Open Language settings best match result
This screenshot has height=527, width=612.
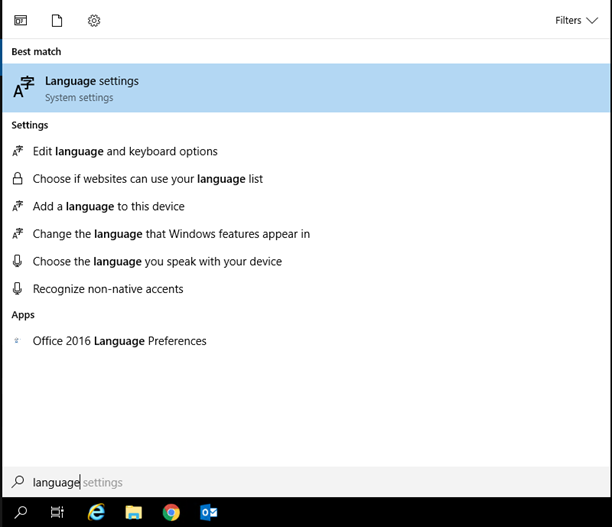(92, 88)
